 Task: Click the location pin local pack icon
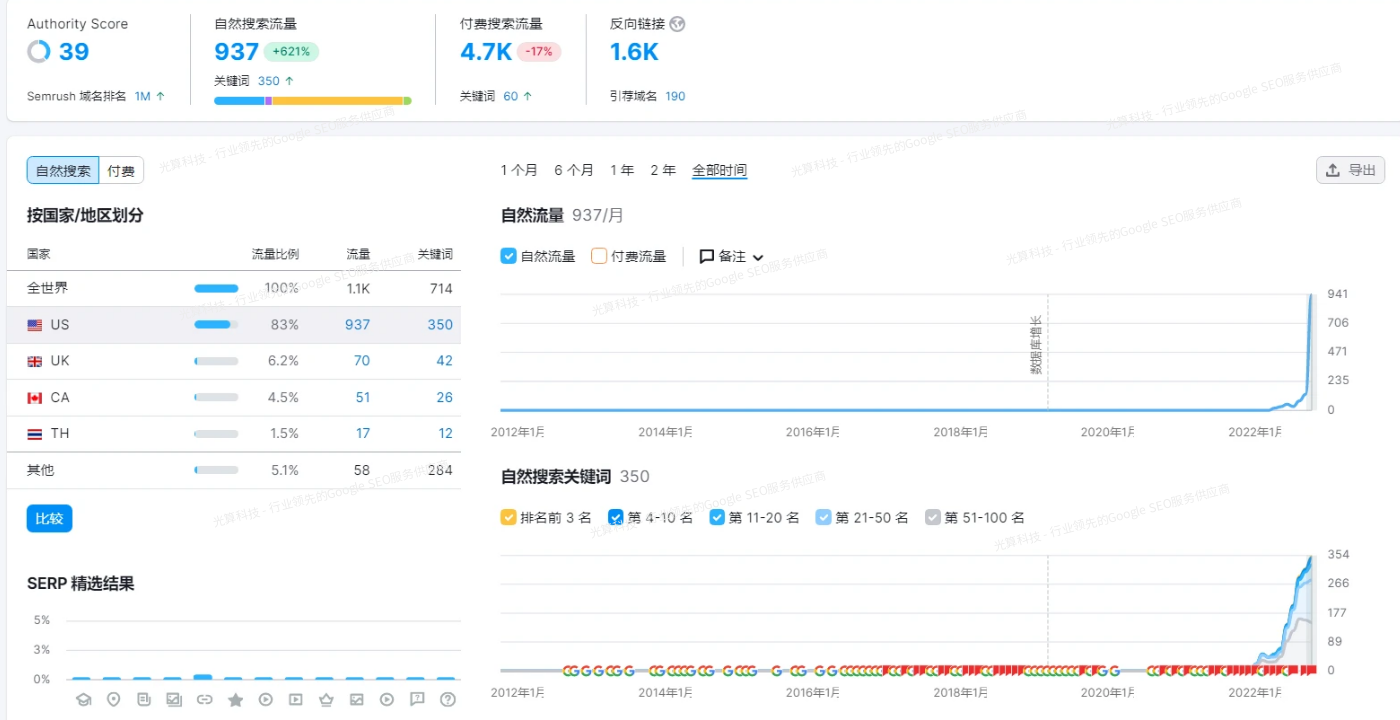113,699
